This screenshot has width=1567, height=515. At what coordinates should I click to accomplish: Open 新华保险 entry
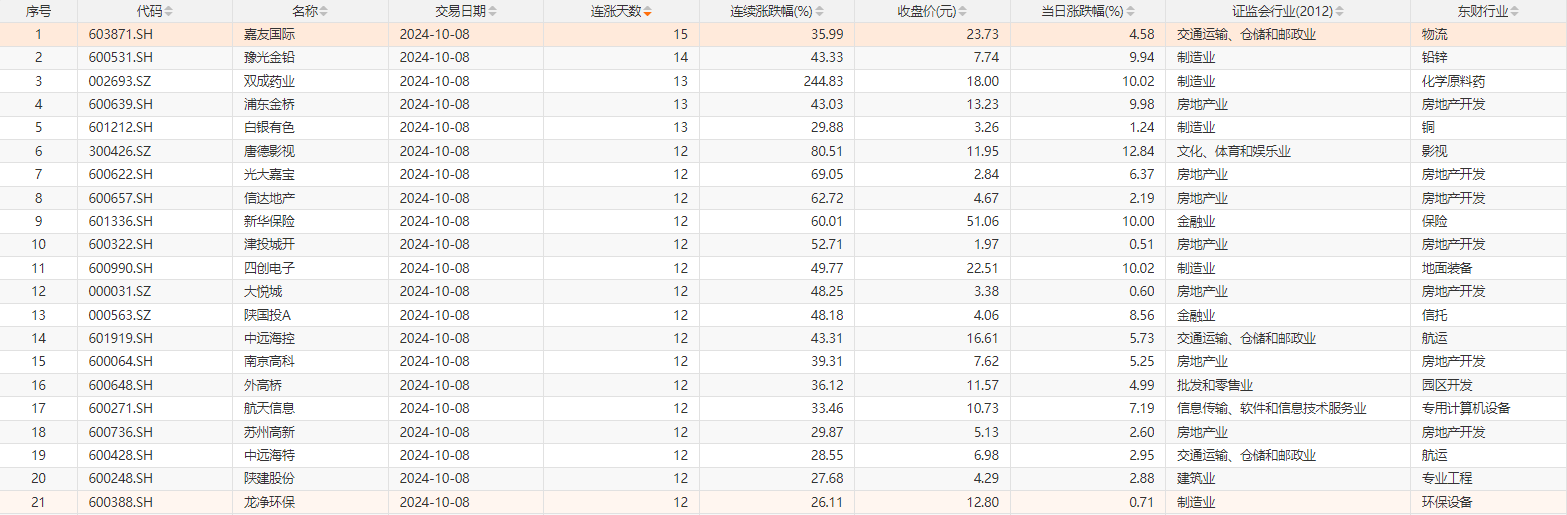(270, 221)
